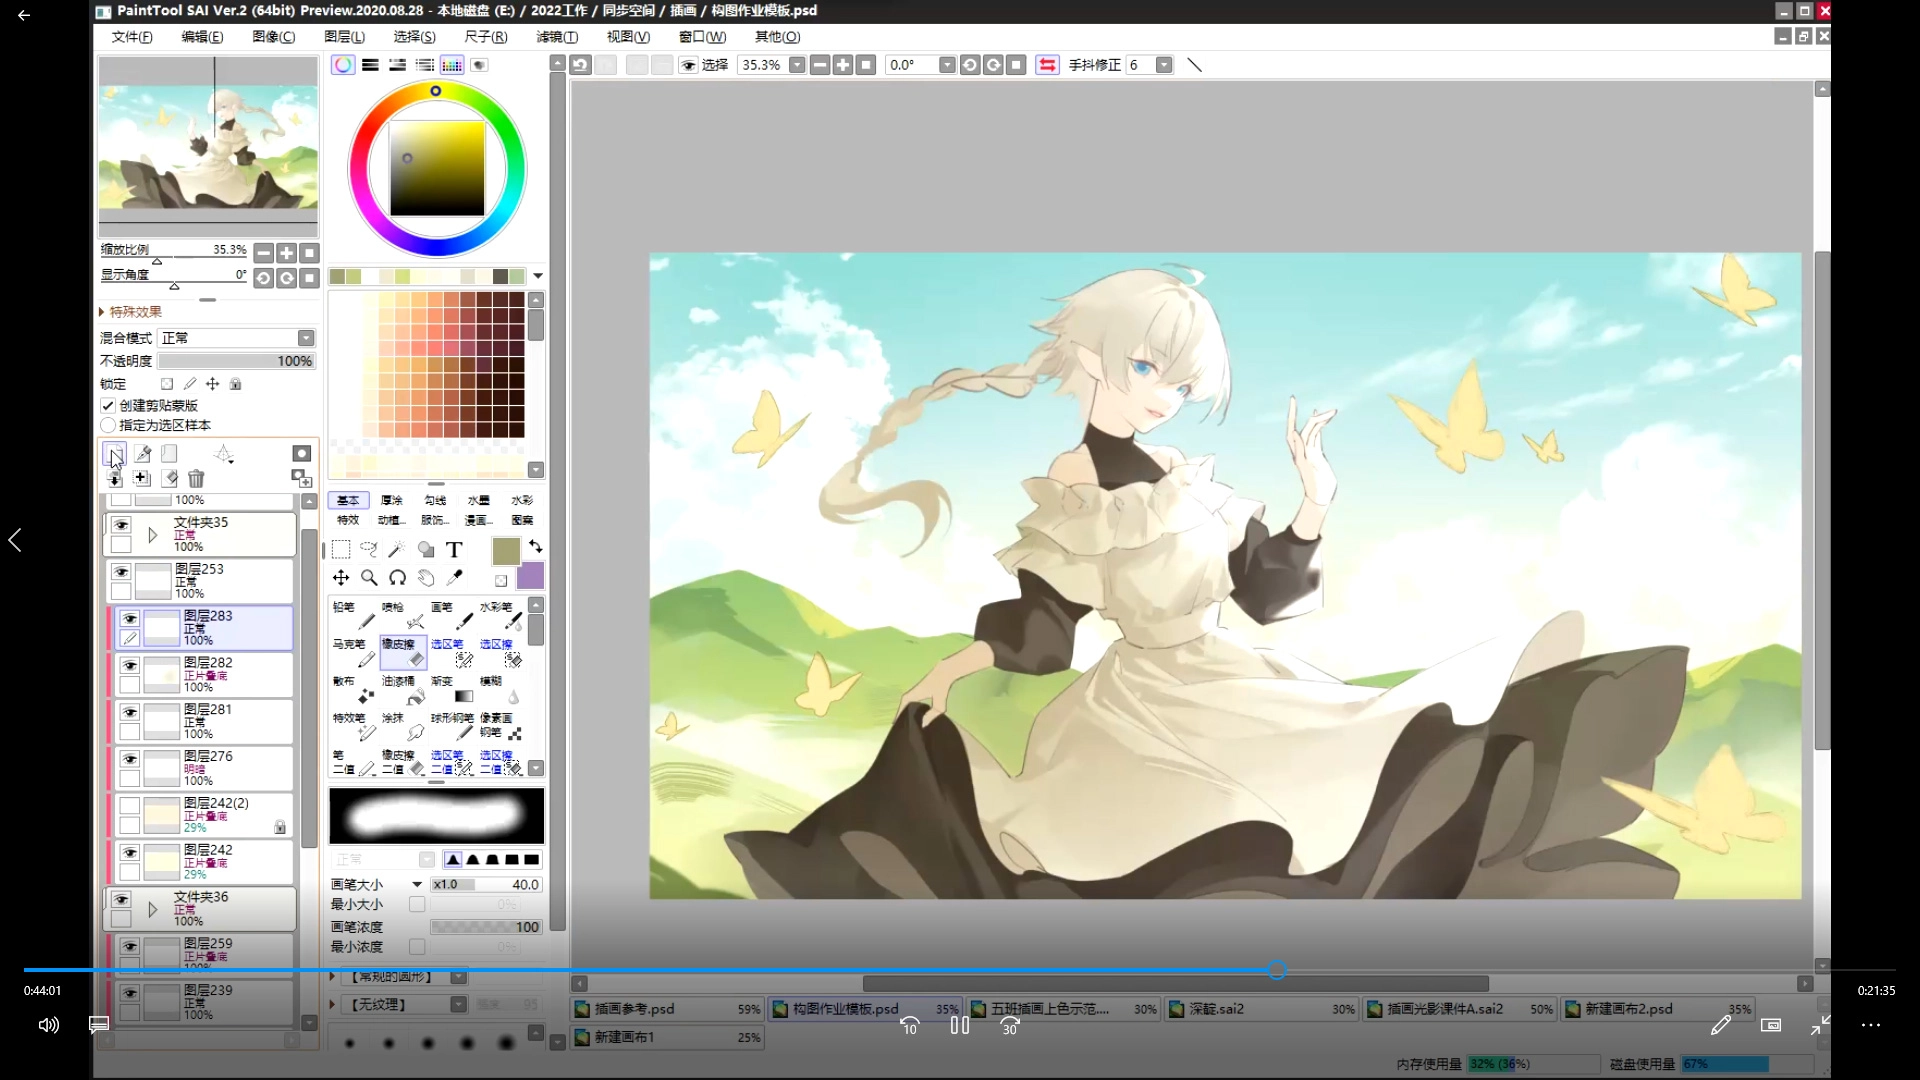Screen dimensions: 1920x1080
Task: Expand folder 文件夹35
Action: (x=152, y=535)
